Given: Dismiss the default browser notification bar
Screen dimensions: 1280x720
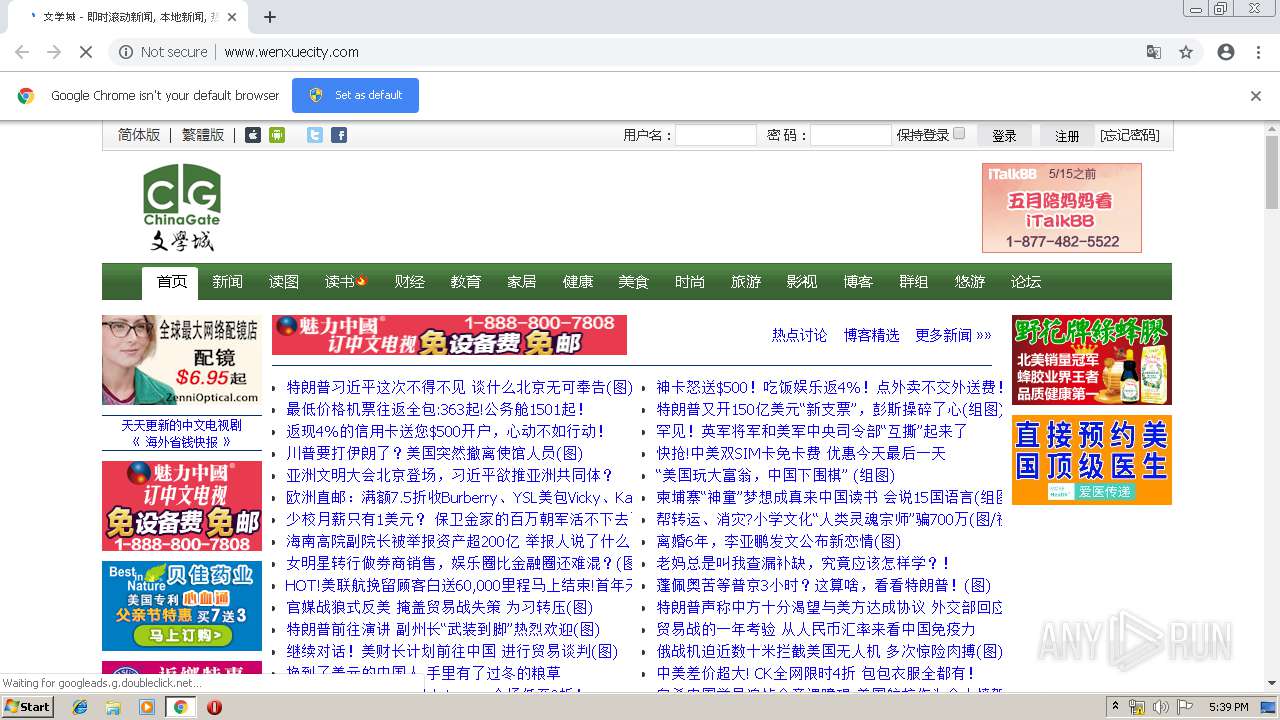Looking at the screenshot, I should [x=1256, y=96].
